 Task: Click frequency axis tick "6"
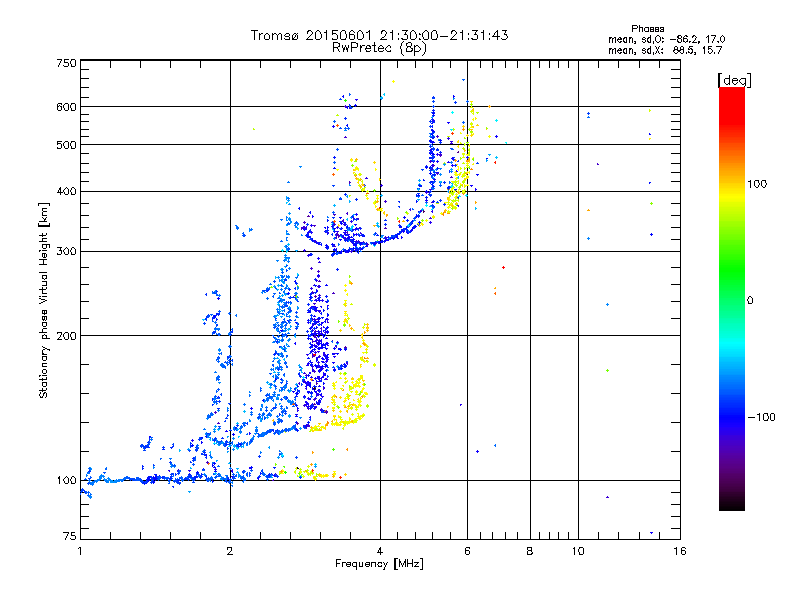[467, 551]
